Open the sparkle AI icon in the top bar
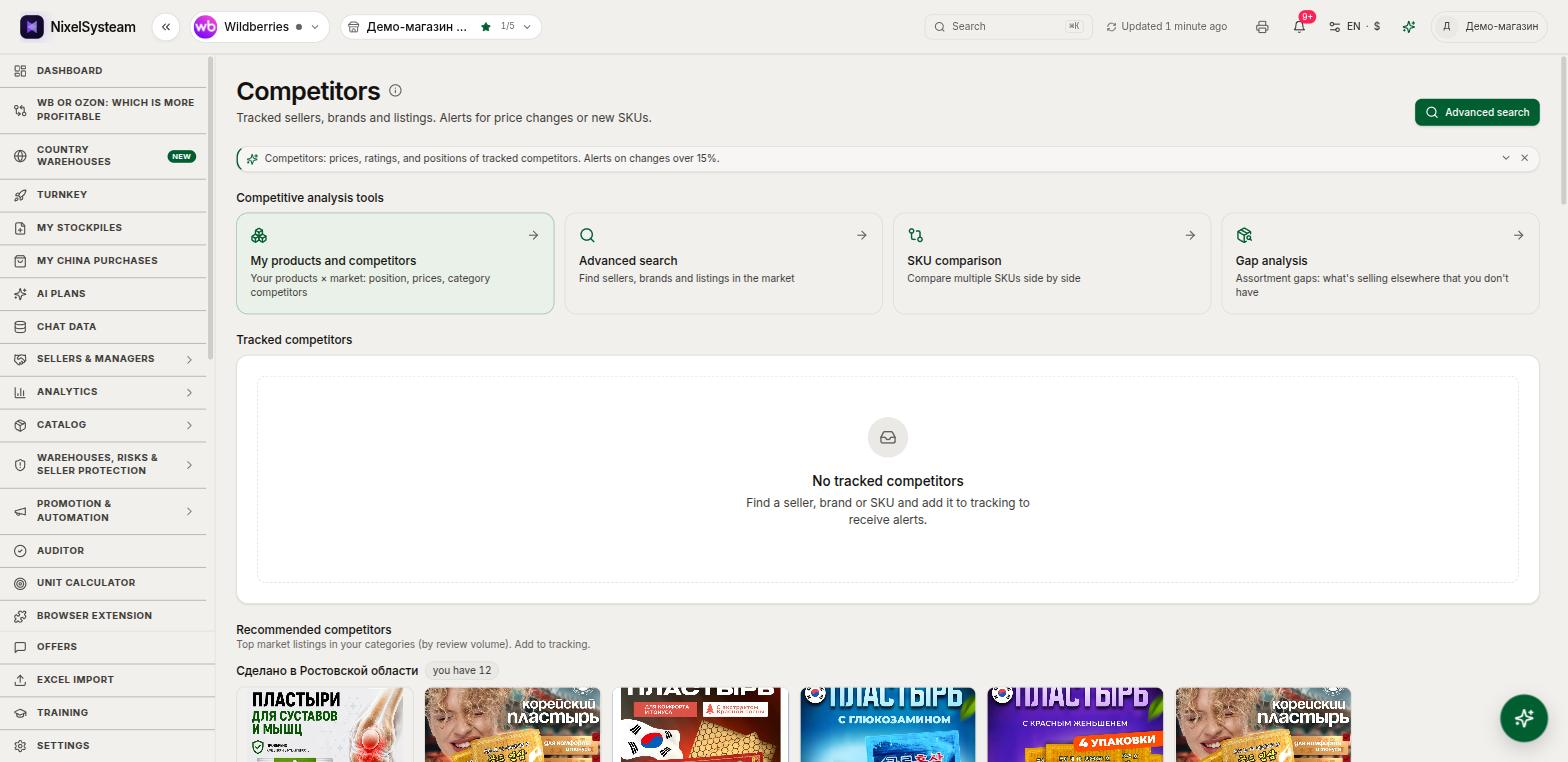Screen dimensions: 1568x762 (x=1409, y=27)
